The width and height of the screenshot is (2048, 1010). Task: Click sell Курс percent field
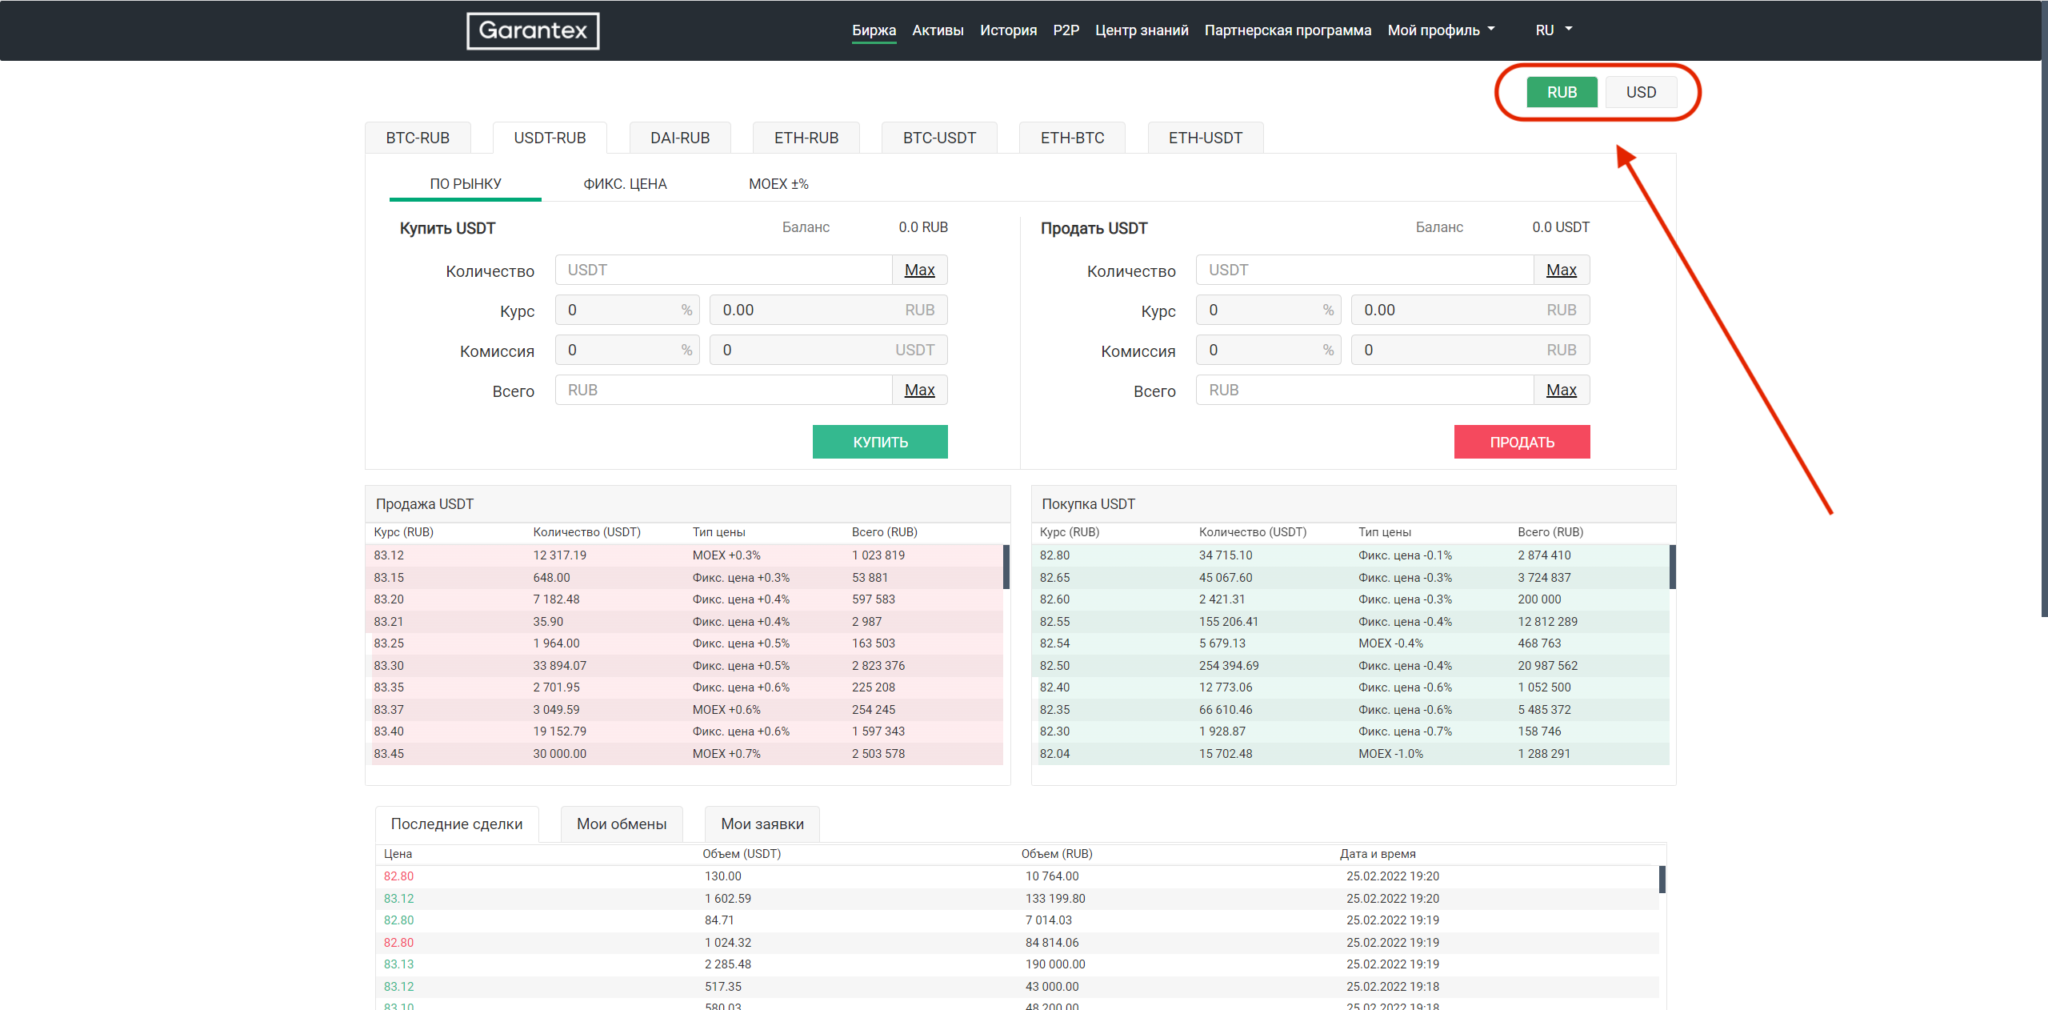click(1268, 310)
